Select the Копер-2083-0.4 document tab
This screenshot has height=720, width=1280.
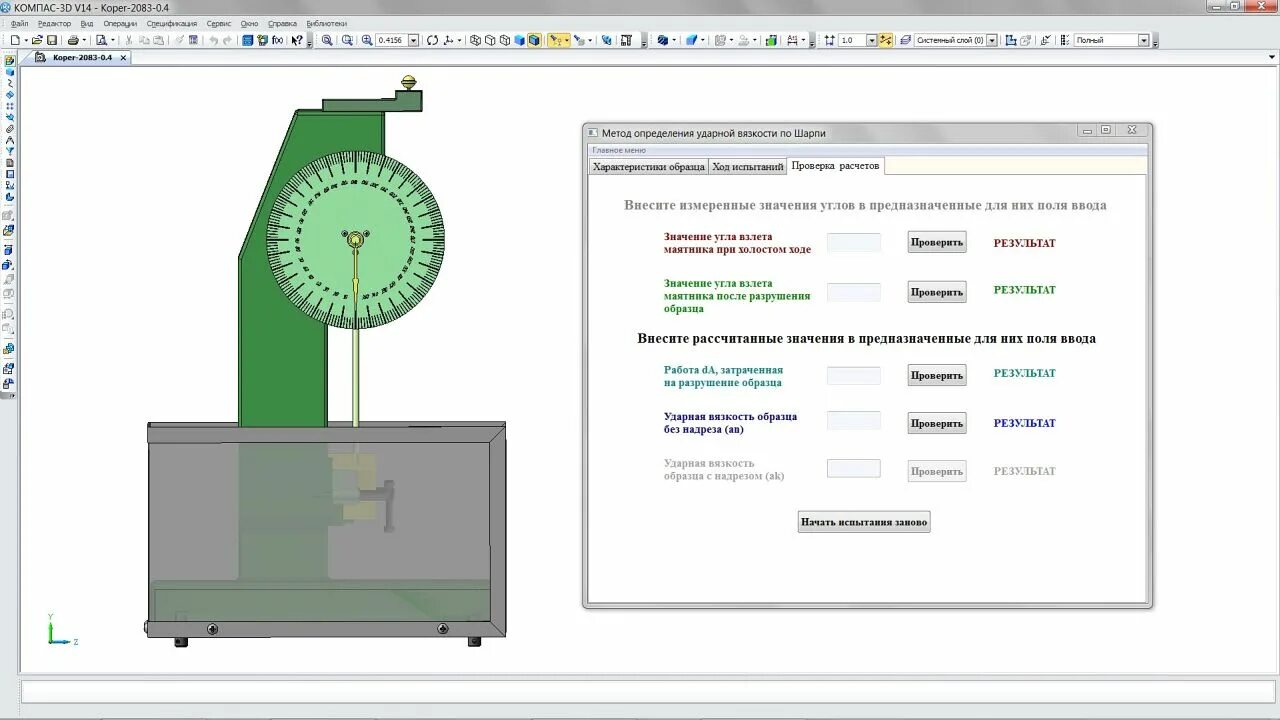point(82,58)
